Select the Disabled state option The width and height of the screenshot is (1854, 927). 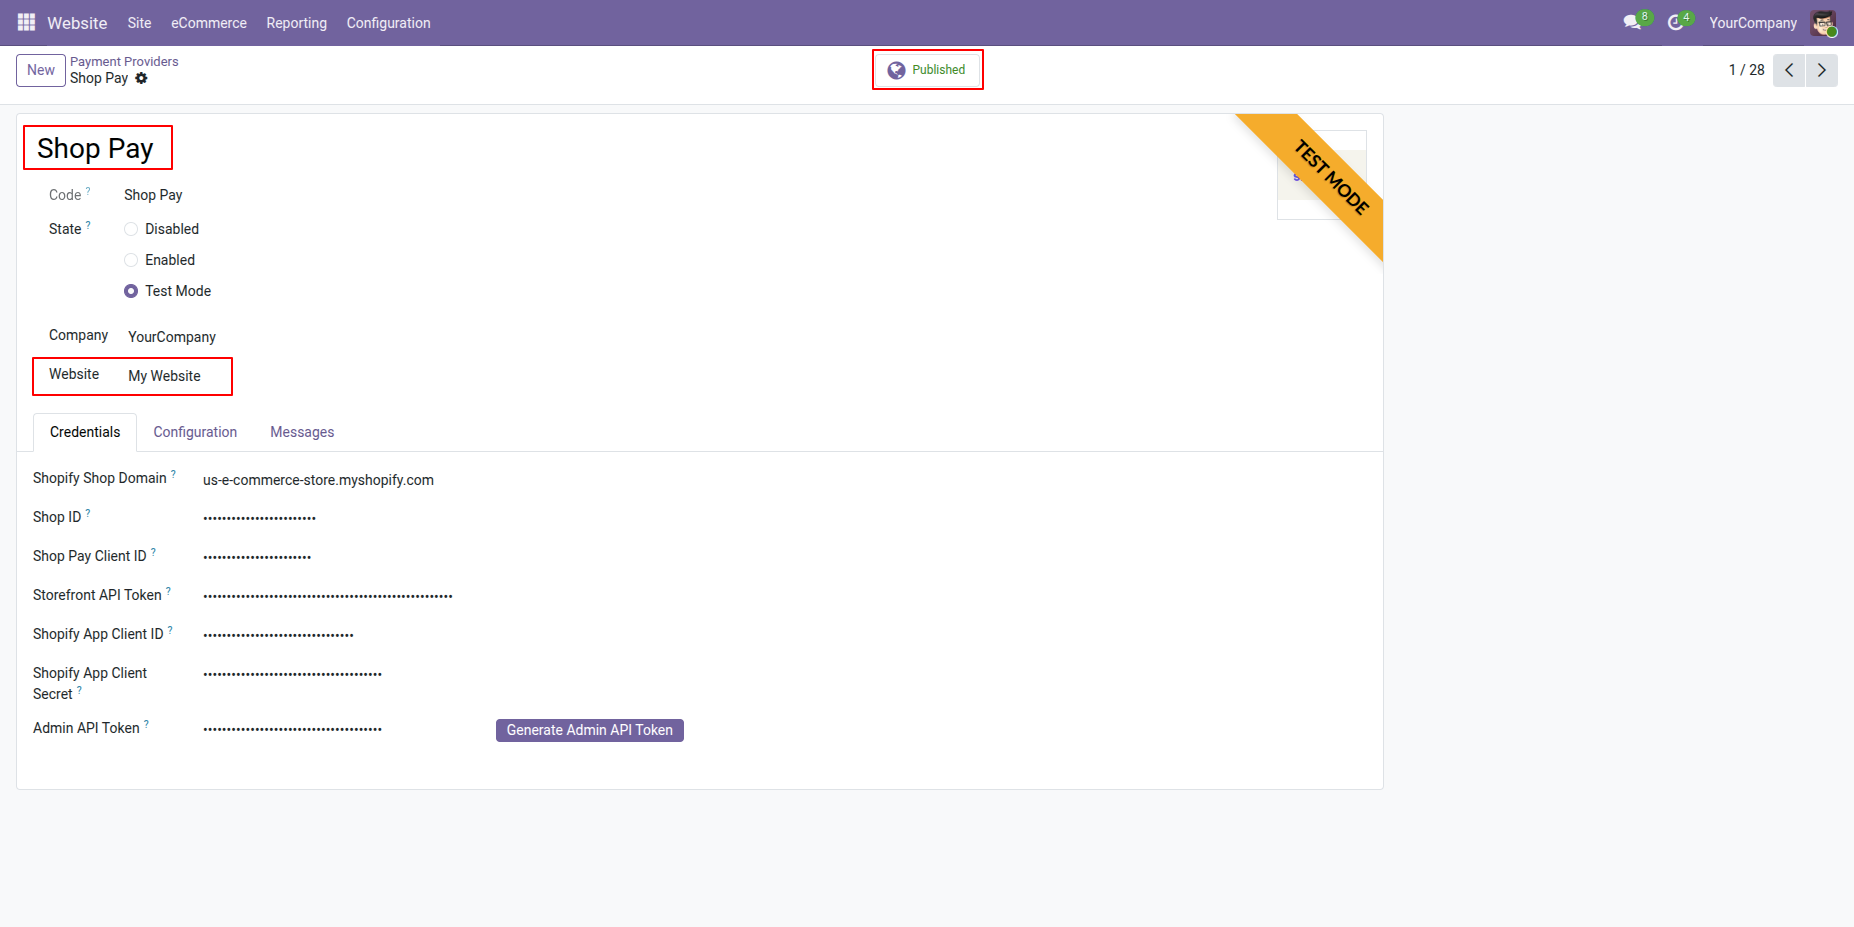point(131,229)
